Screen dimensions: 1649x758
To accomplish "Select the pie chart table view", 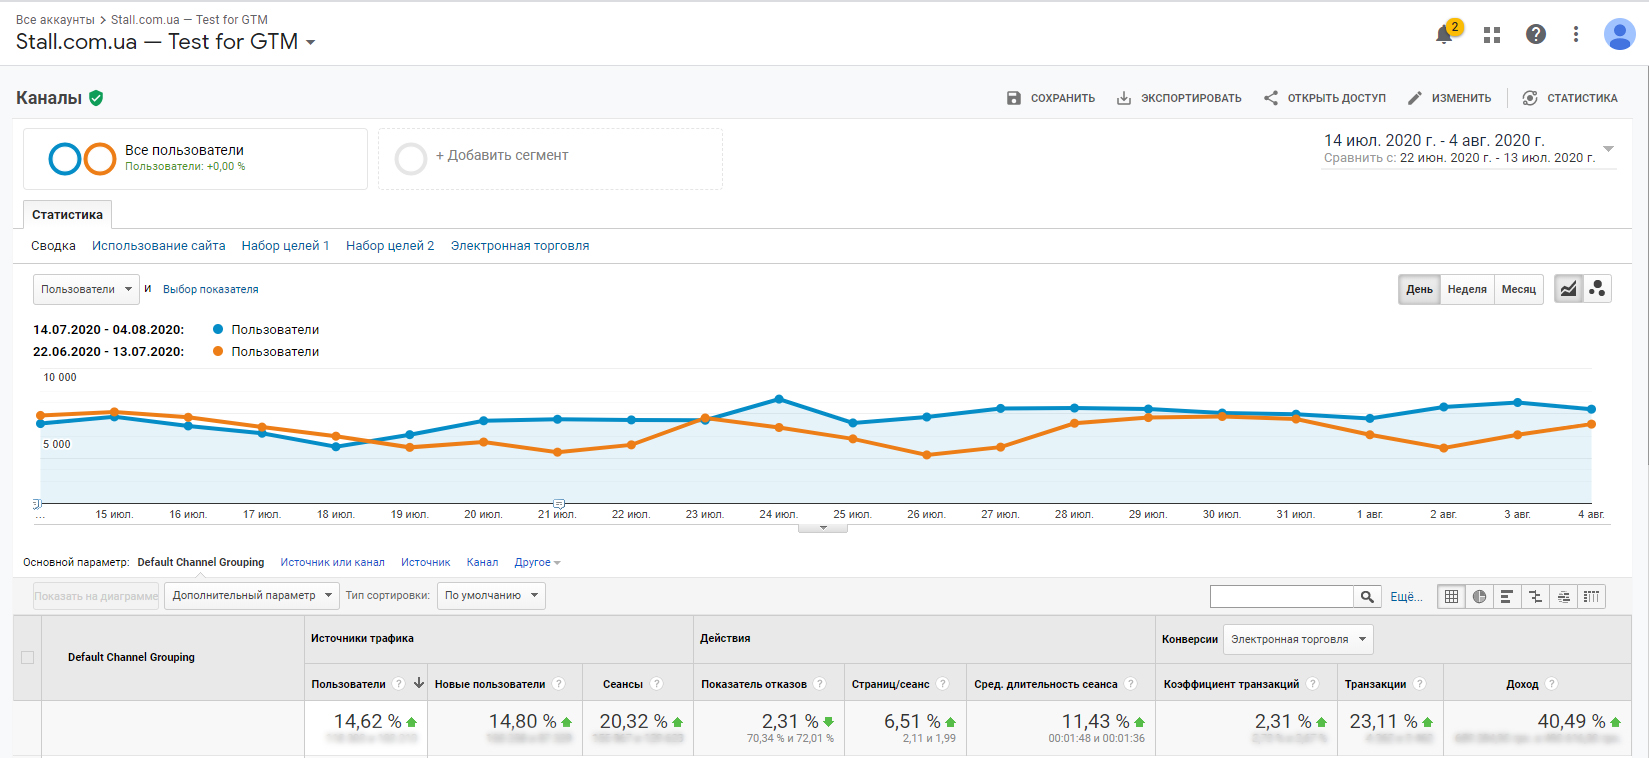I will pyautogui.click(x=1479, y=597).
